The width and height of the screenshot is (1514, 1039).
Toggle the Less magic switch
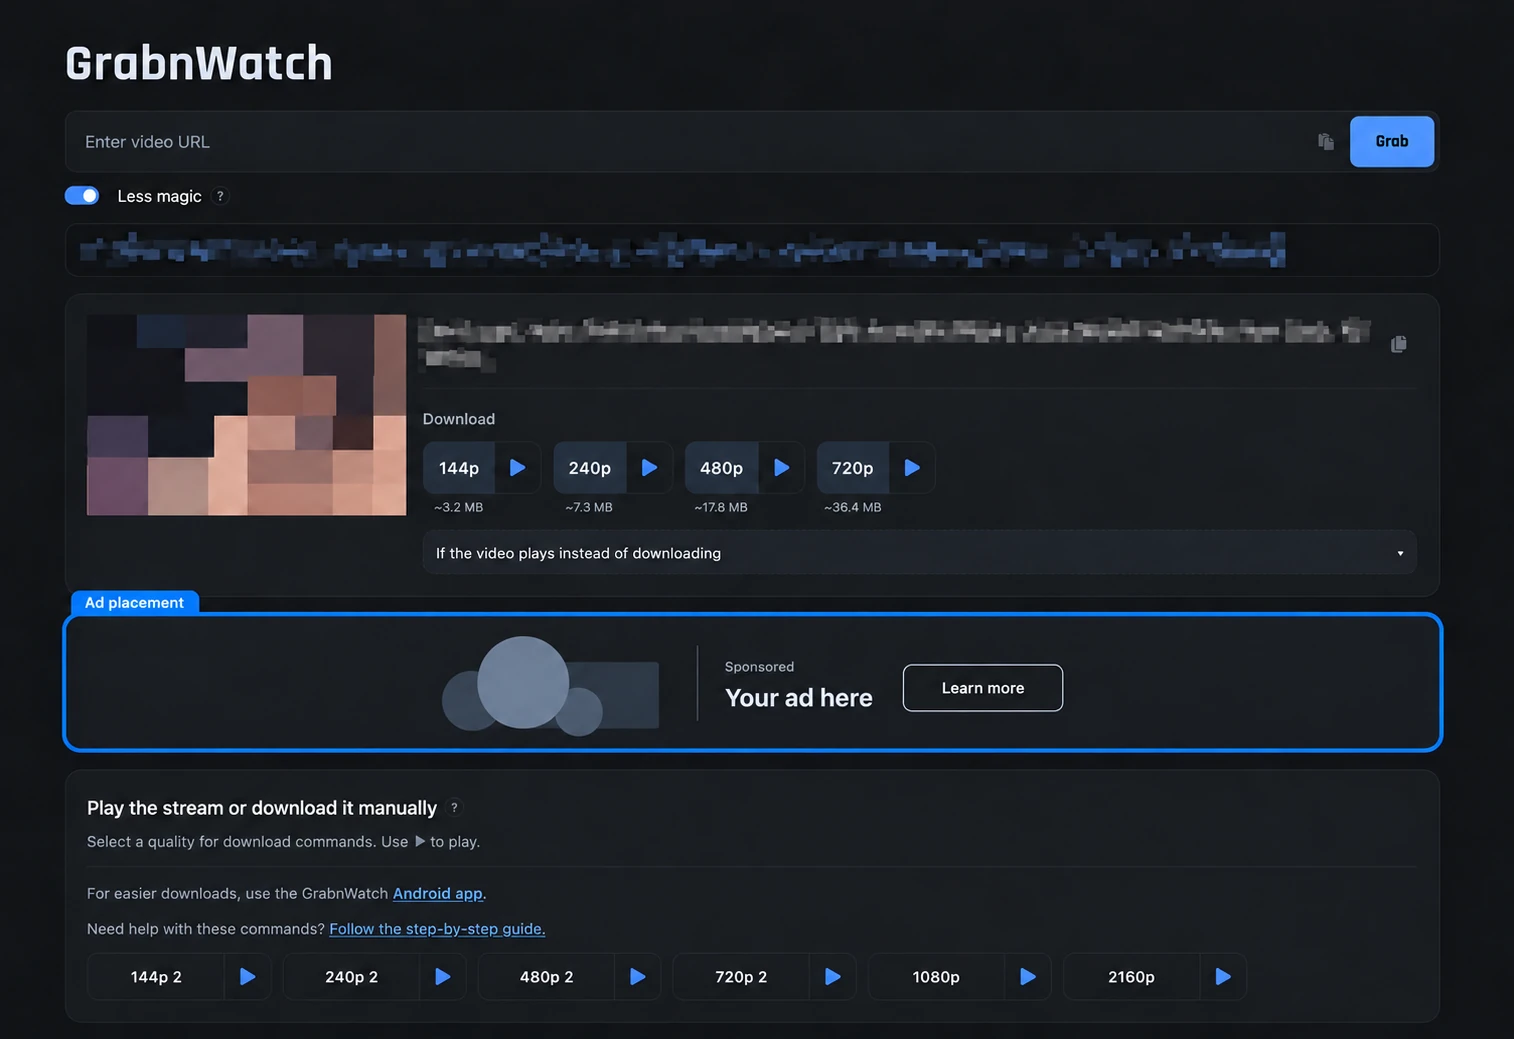pyautogui.click(x=82, y=196)
